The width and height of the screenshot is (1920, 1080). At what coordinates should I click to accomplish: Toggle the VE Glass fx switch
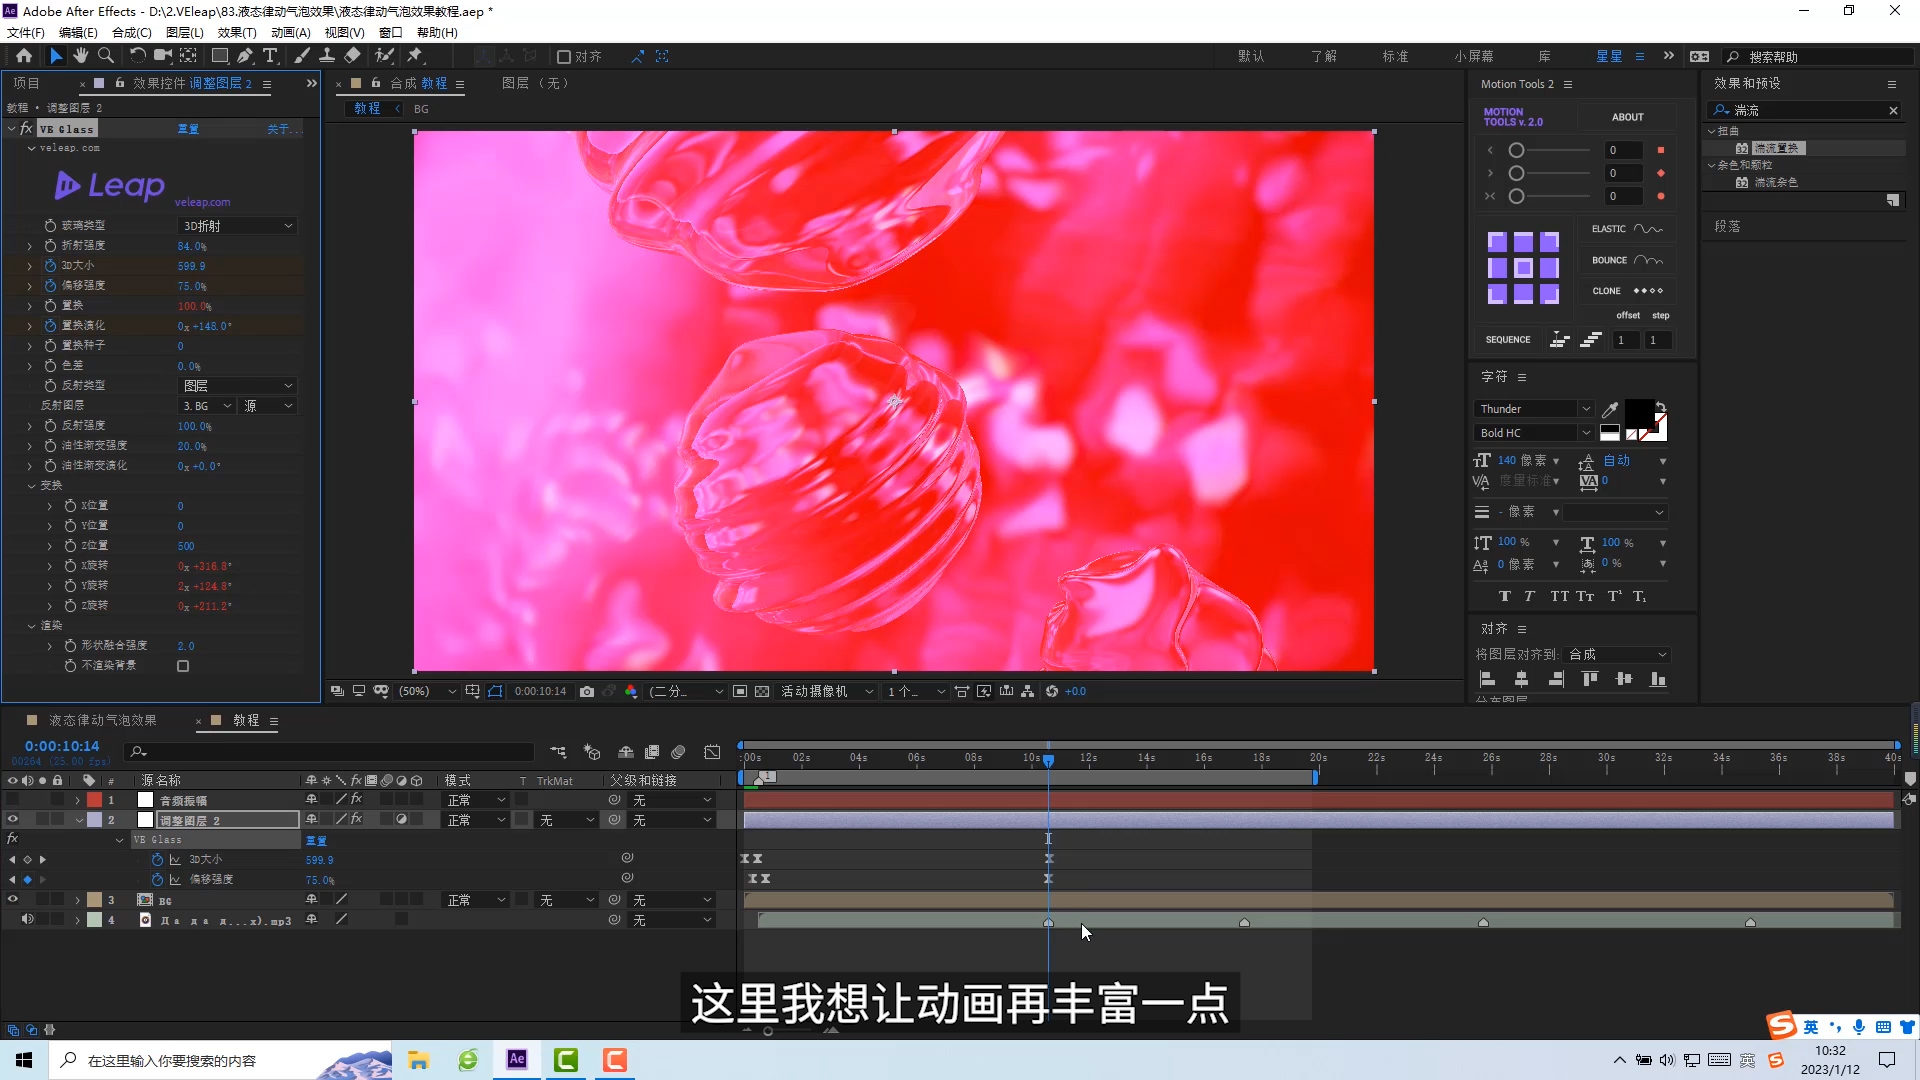(26, 129)
